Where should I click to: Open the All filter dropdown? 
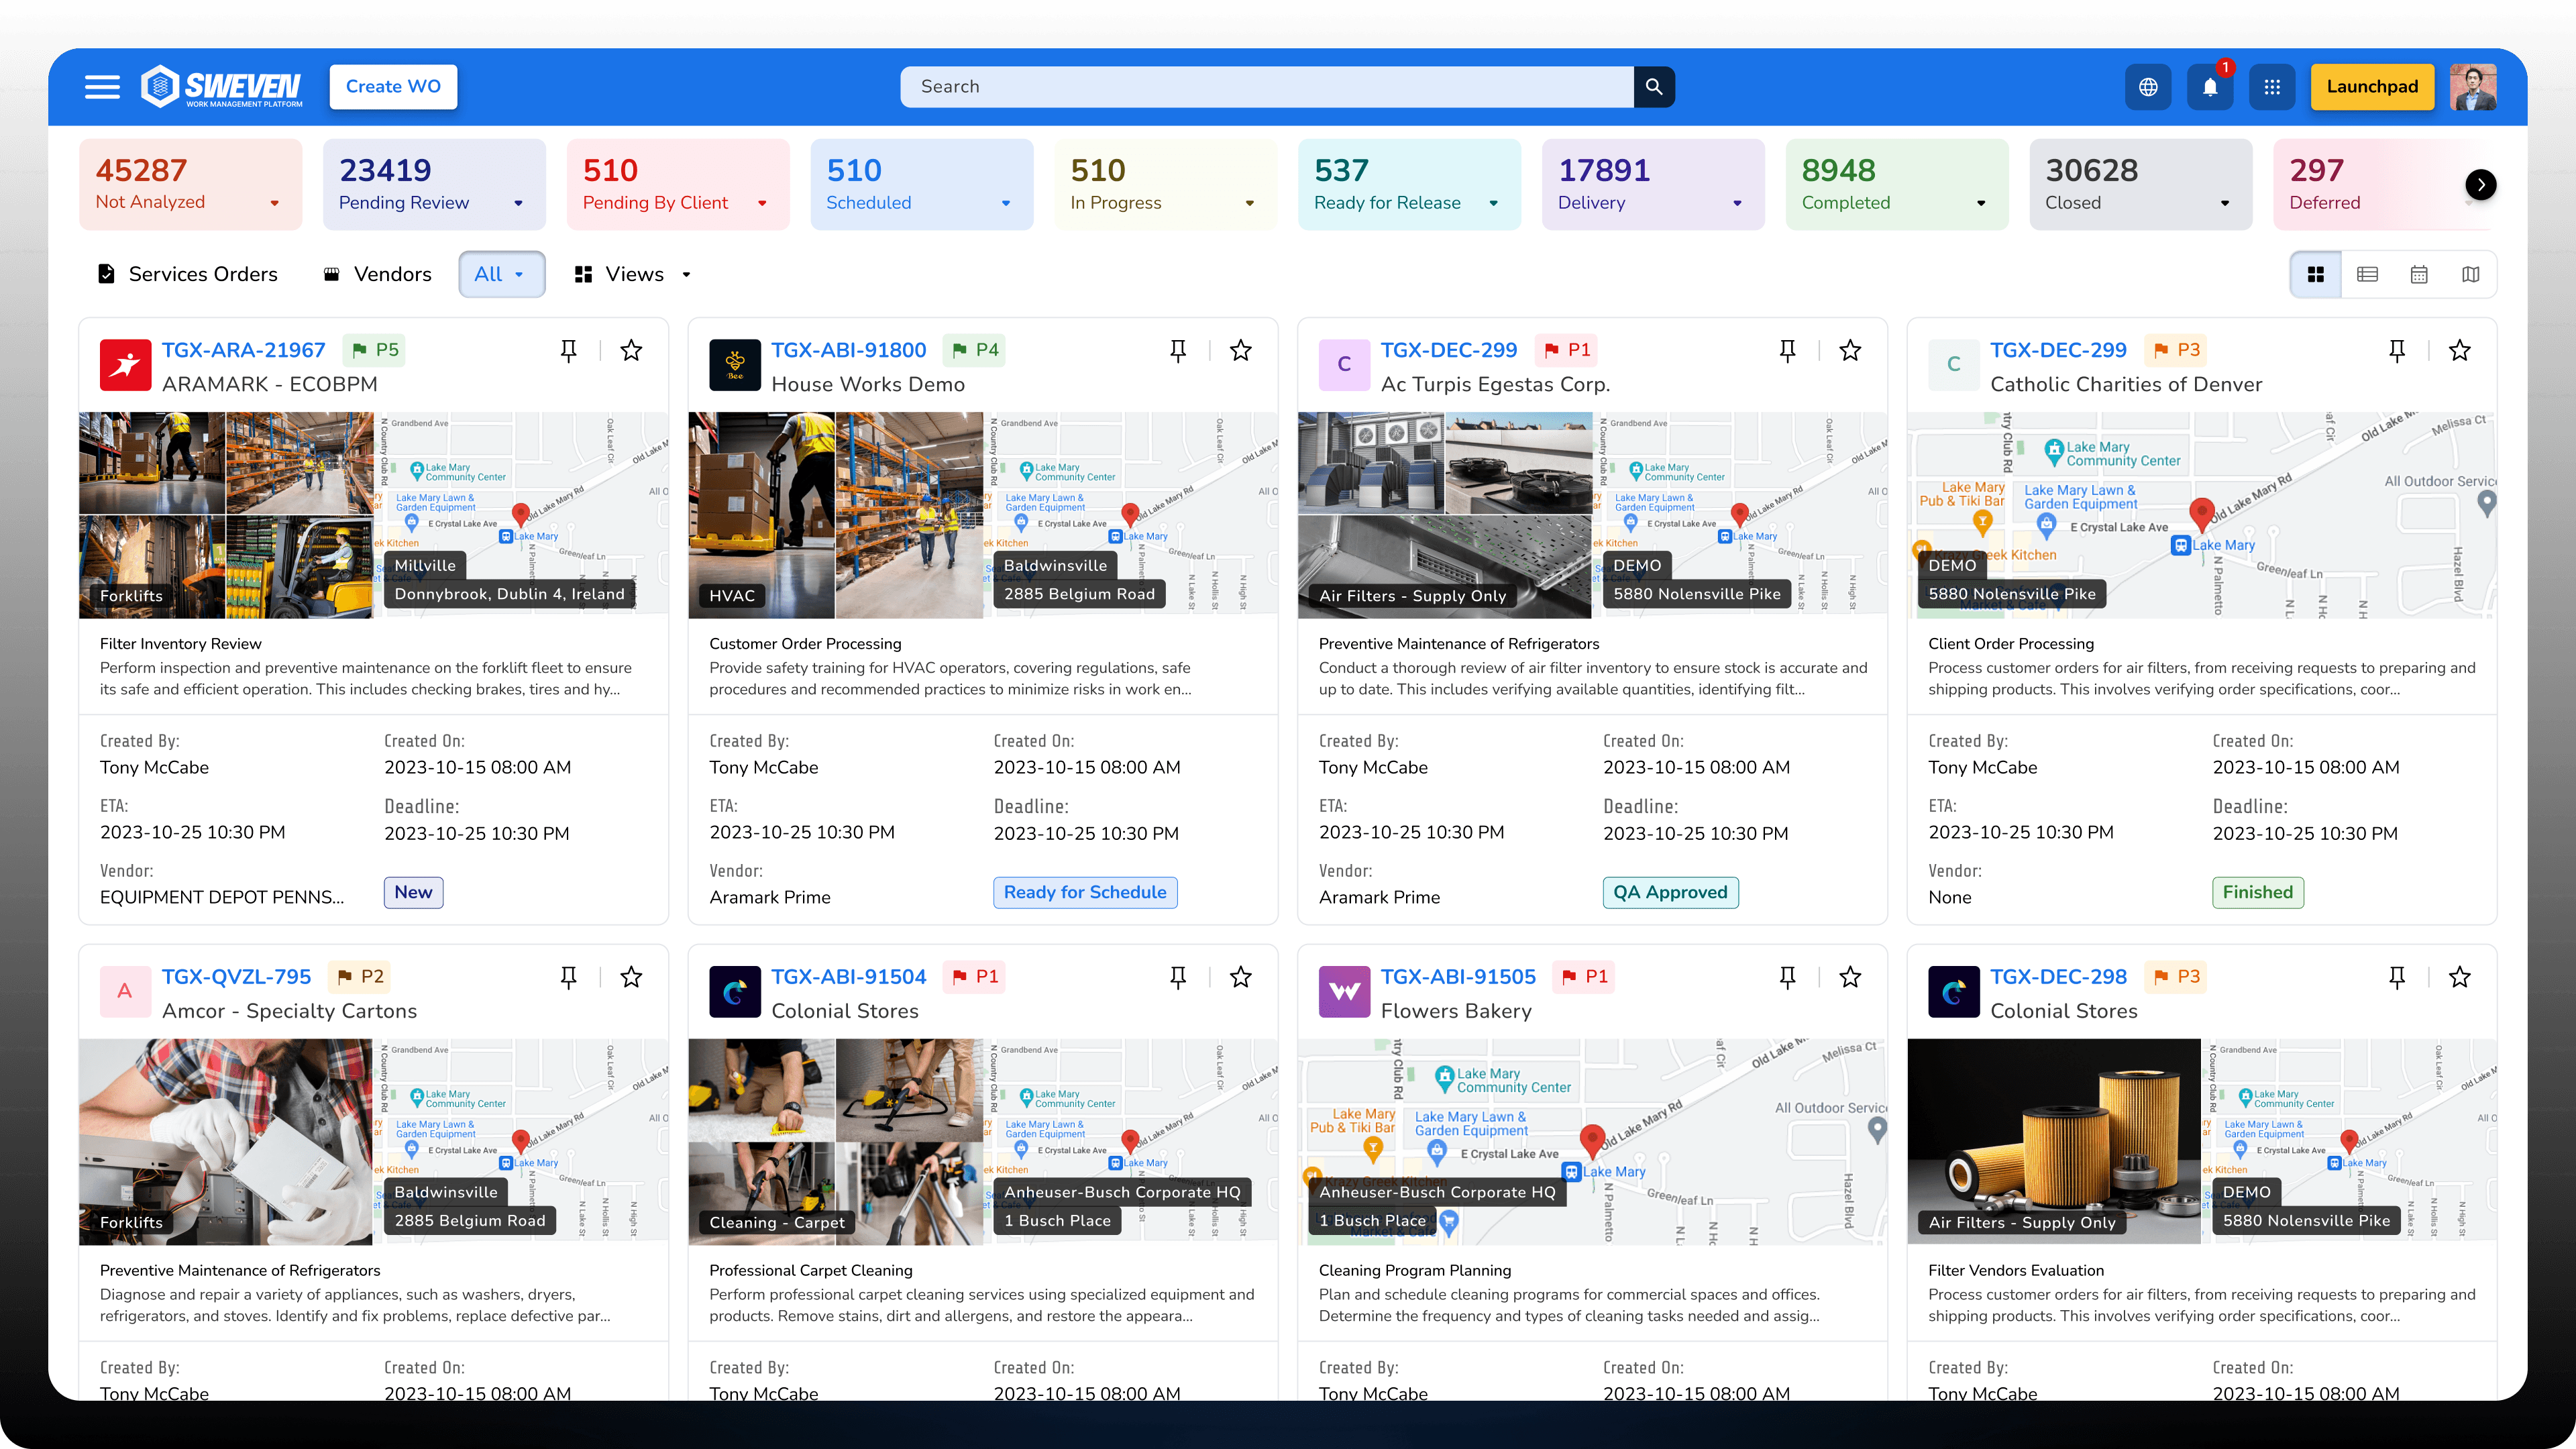501,274
